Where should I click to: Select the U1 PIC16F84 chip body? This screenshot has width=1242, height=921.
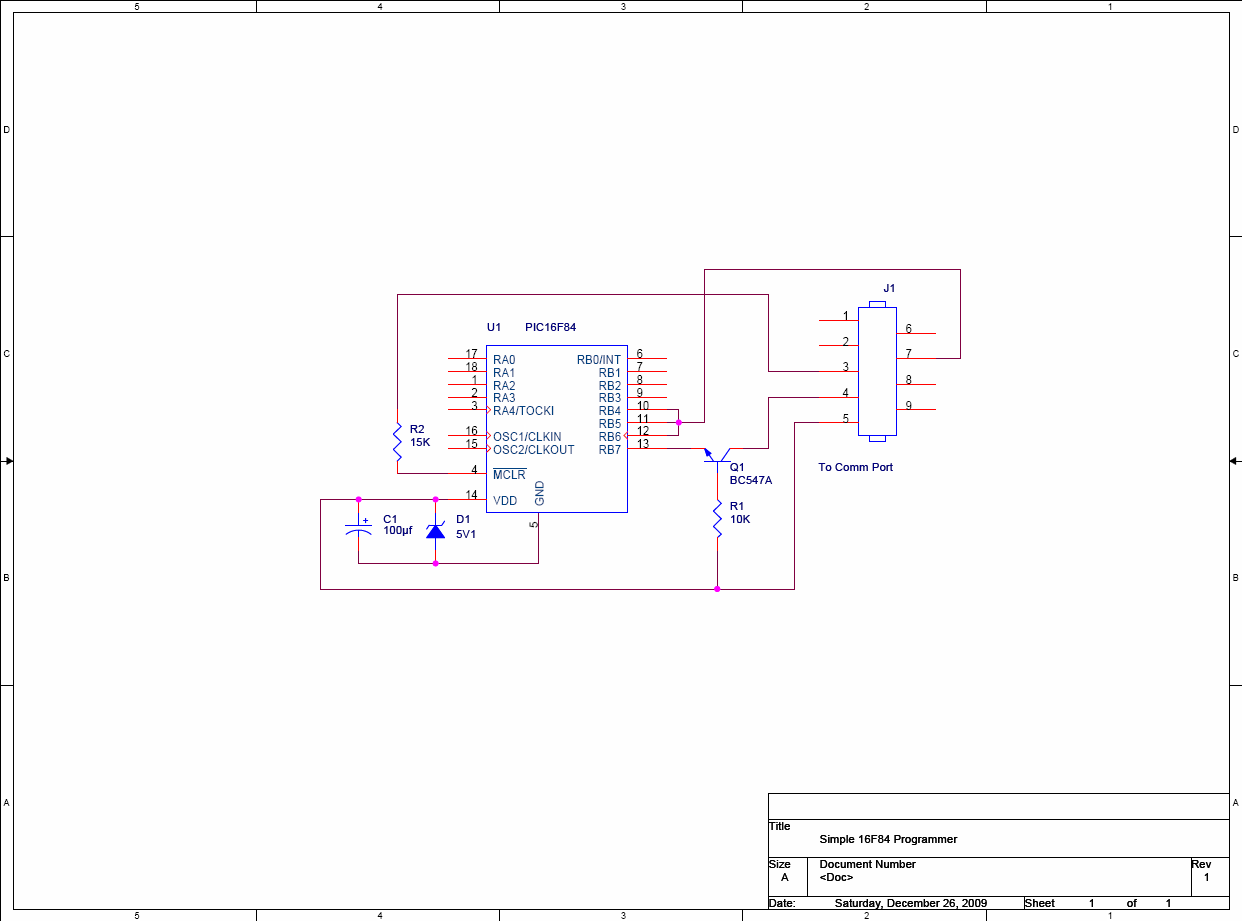(x=557, y=429)
